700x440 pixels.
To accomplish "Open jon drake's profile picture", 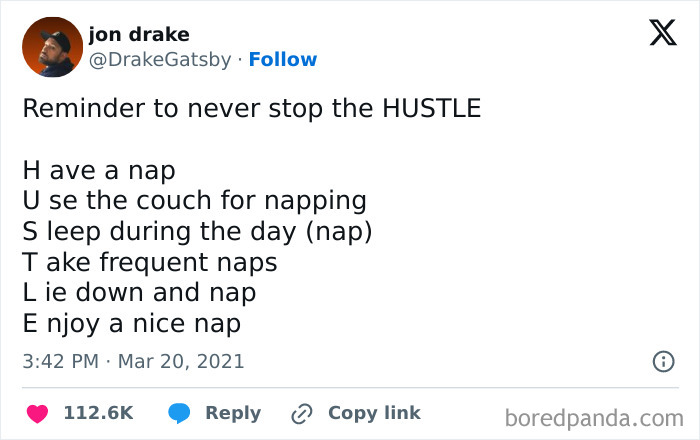I will pos(52,47).
